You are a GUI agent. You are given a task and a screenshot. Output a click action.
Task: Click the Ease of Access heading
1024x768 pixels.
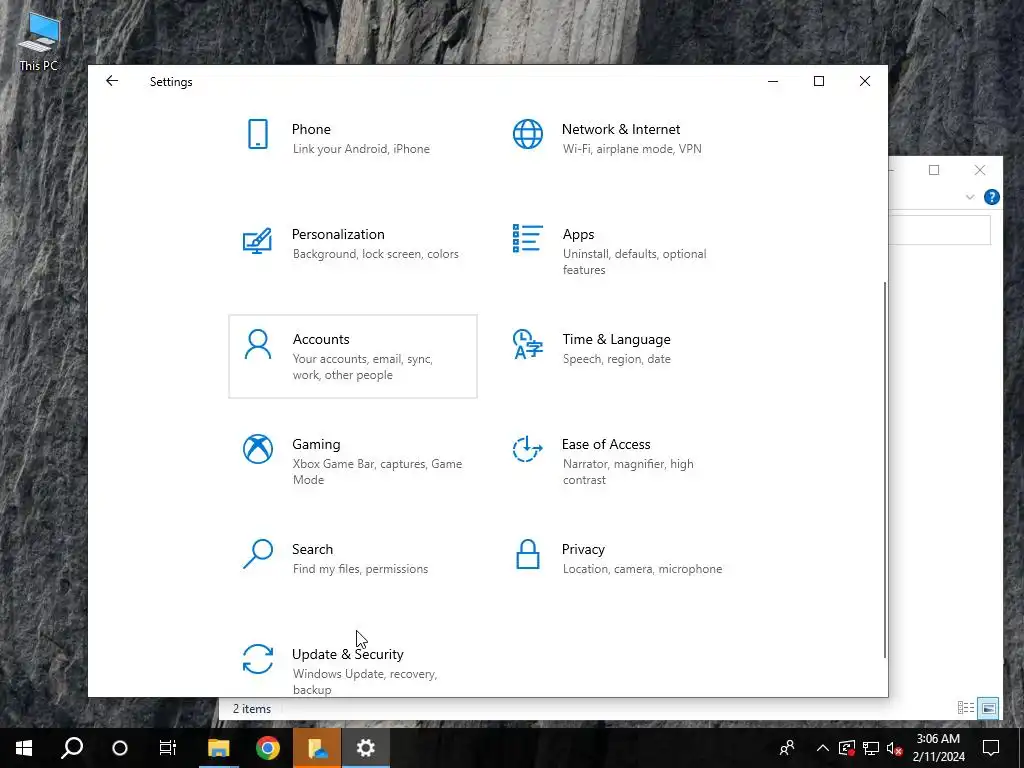(x=606, y=444)
